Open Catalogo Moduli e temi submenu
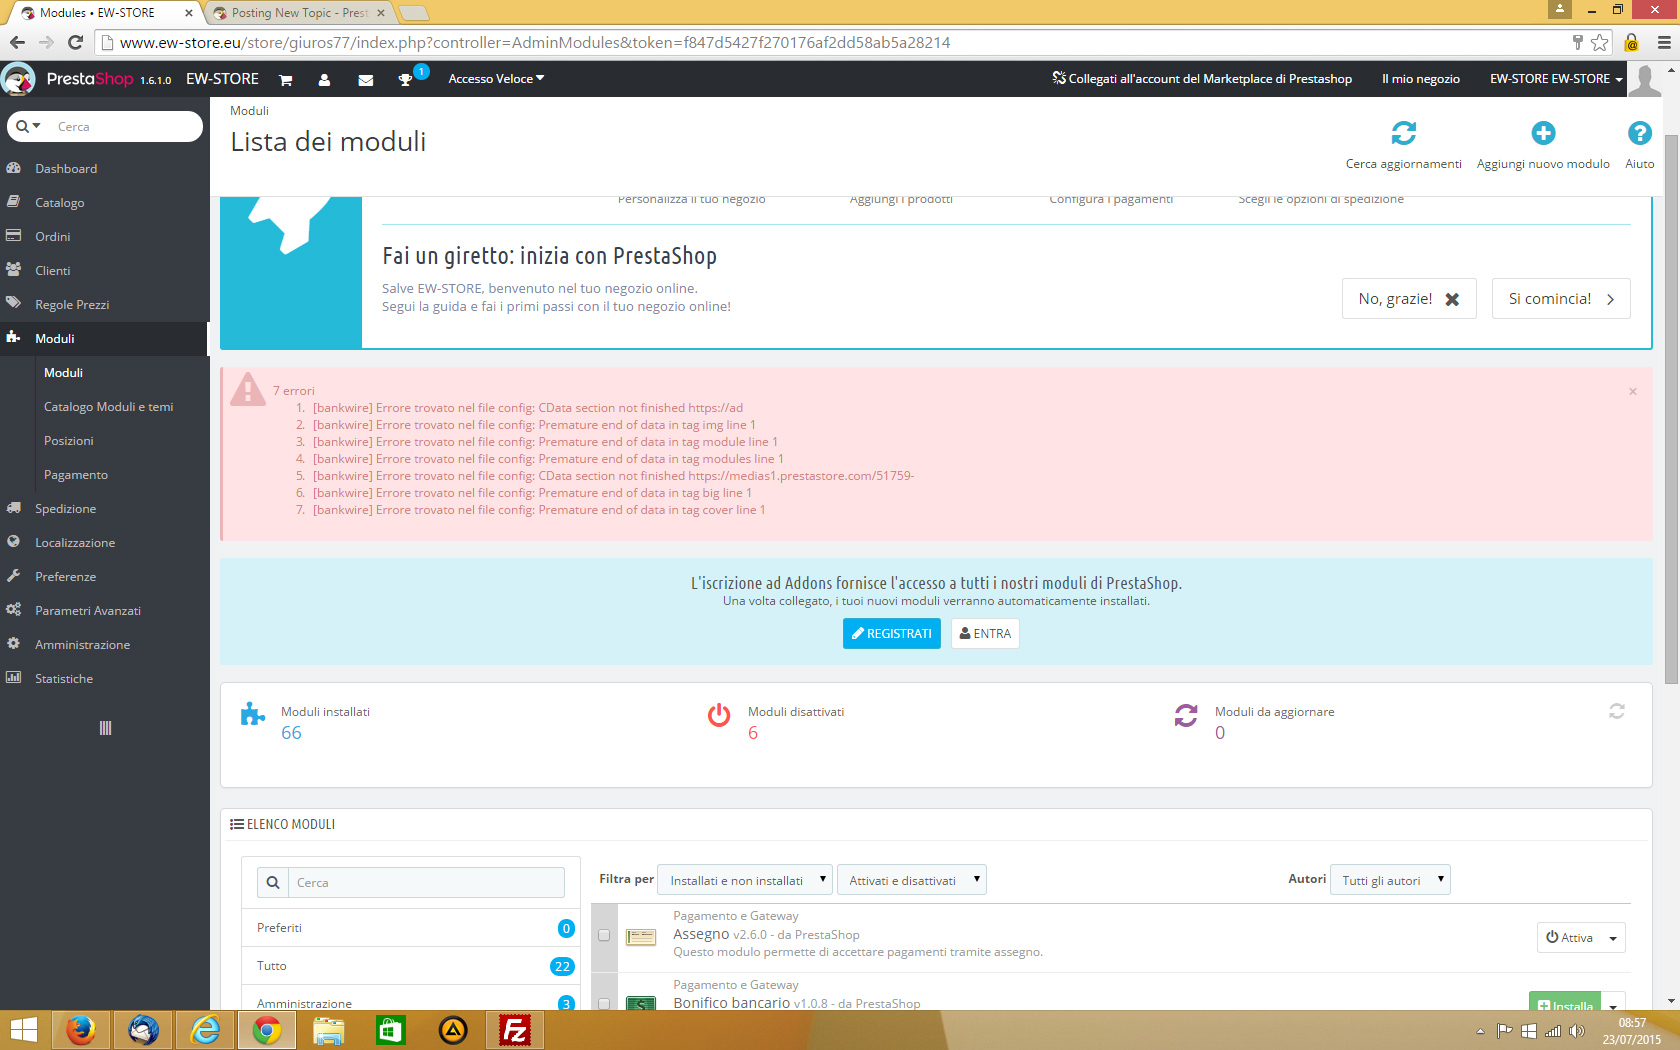 point(108,407)
